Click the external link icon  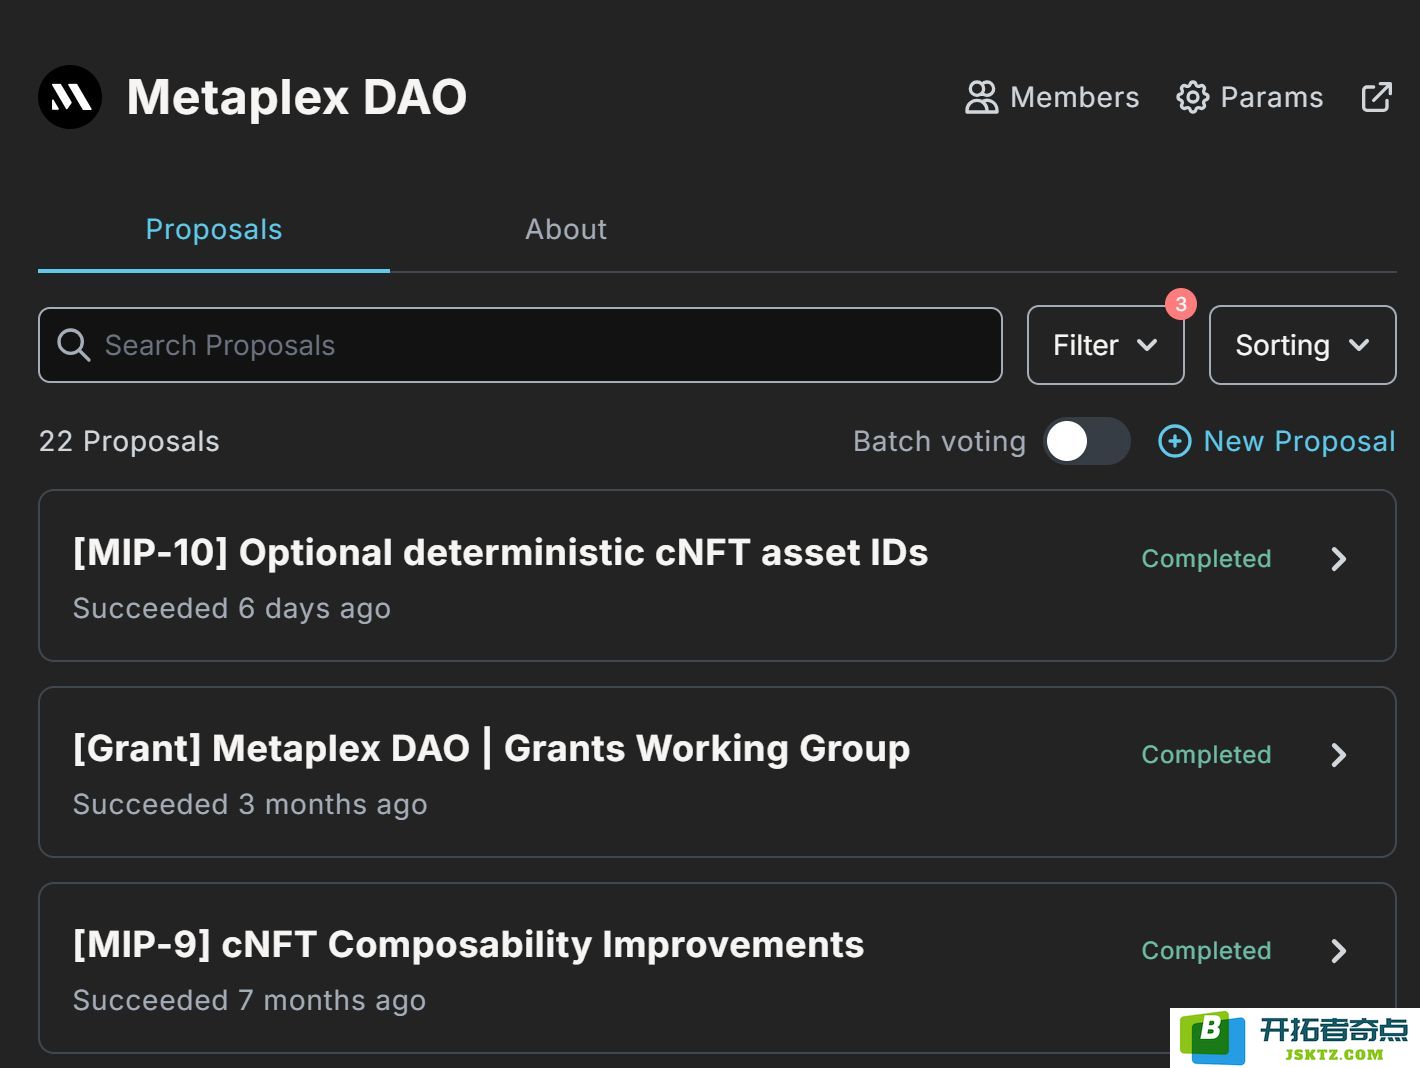pyautogui.click(x=1377, y=97)
